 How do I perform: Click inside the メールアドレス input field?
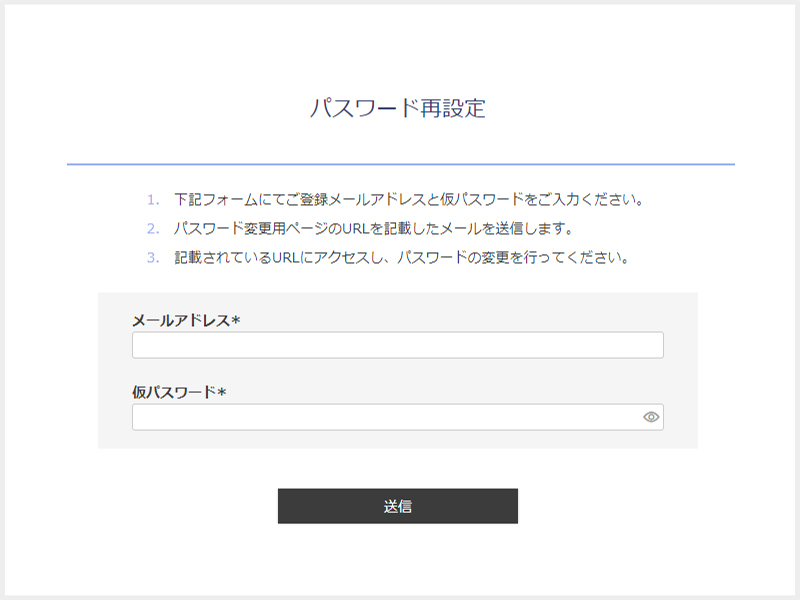coord(398,343)
